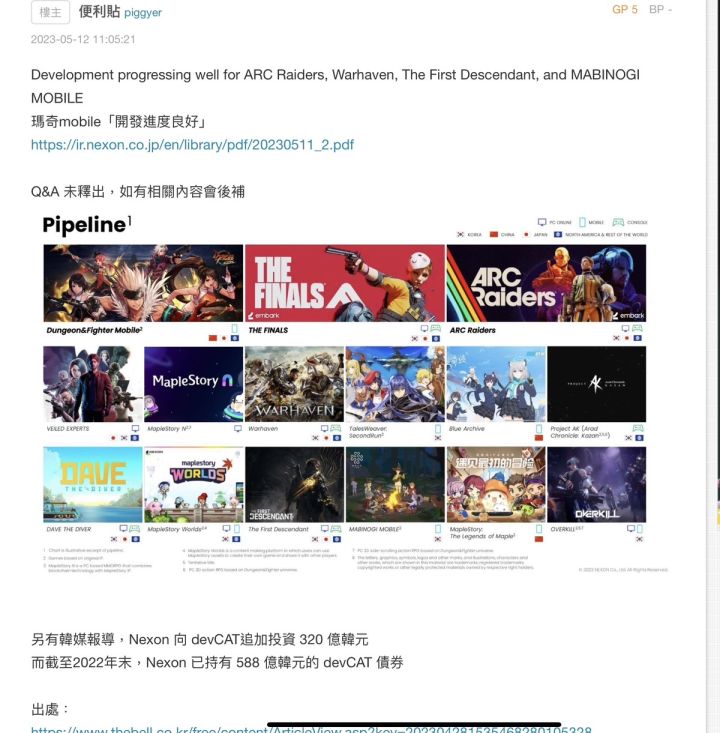720x733 pixels.
Task: Click the console icon beside THE FINALS caption
Action: (435, 329)
